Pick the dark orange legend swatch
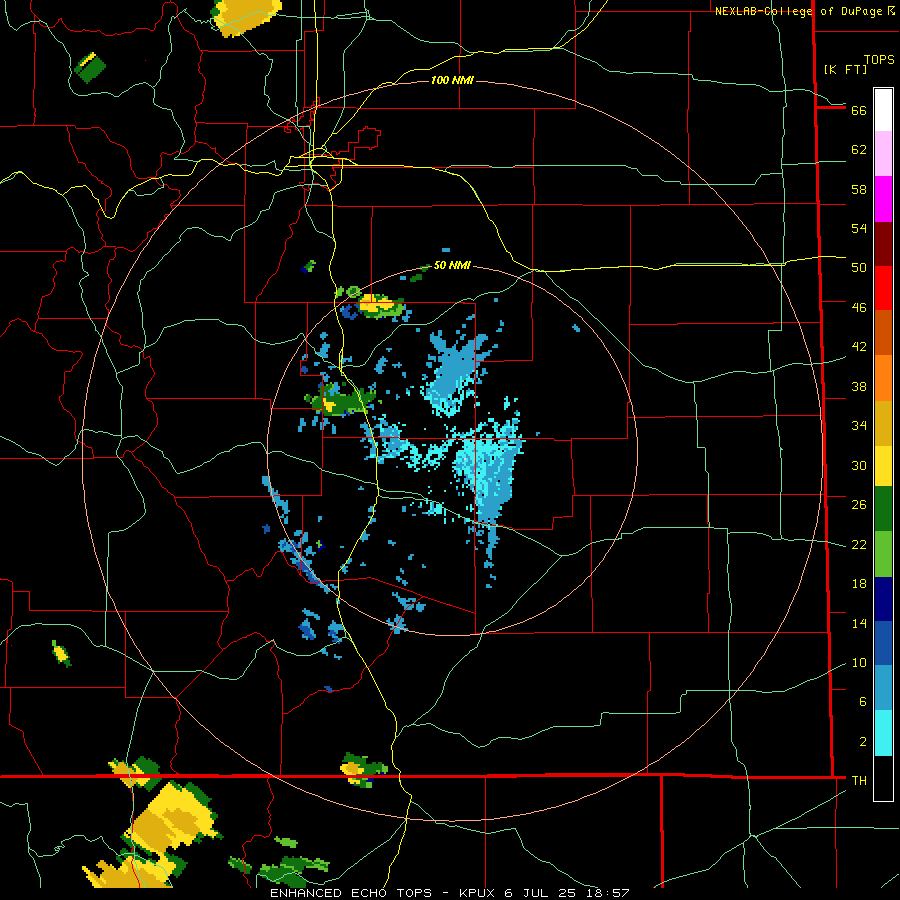Image resolution: width=900 pixels, height=900 pixels. click(x=883, y=332)
